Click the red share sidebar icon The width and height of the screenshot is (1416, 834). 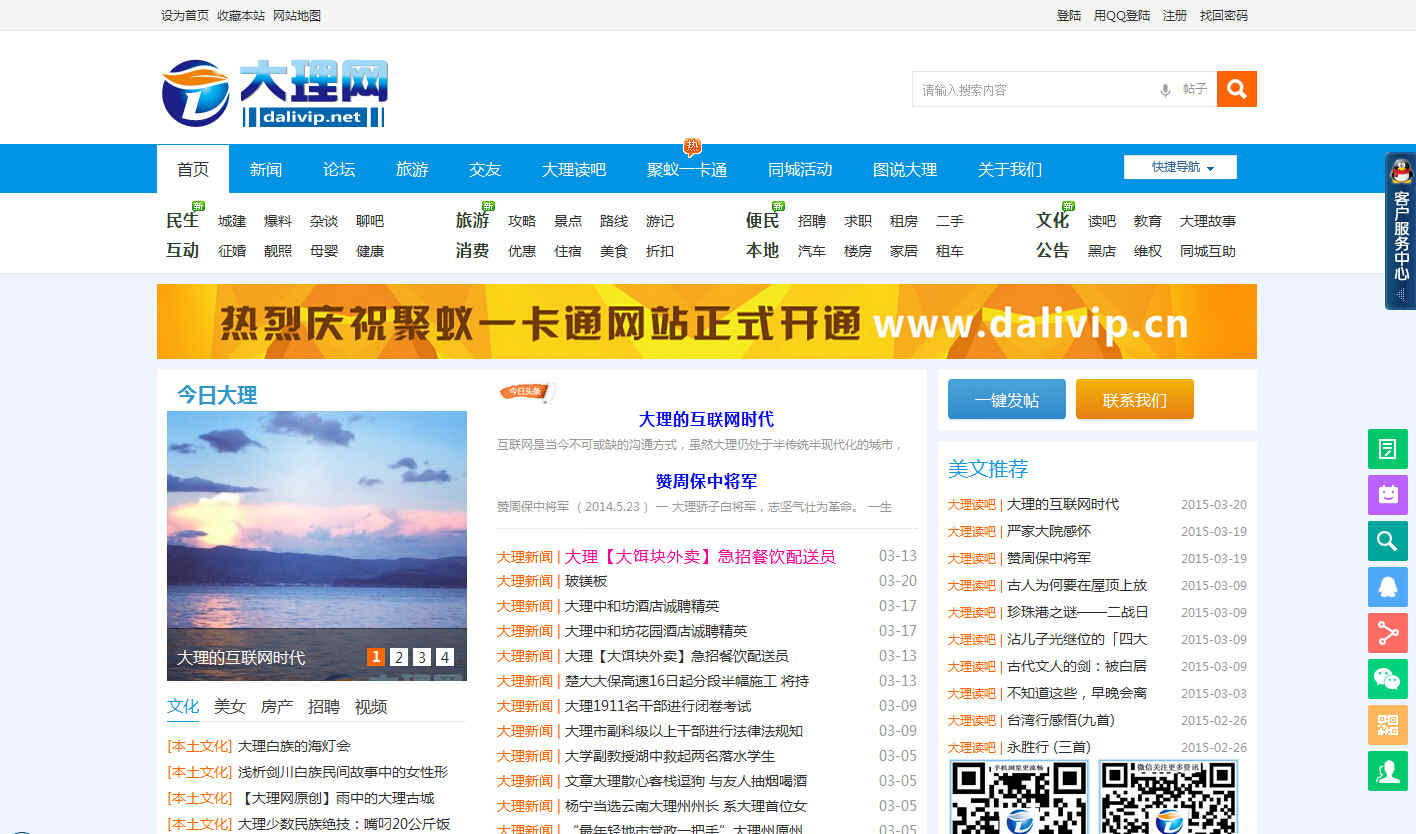[1387, 633]
